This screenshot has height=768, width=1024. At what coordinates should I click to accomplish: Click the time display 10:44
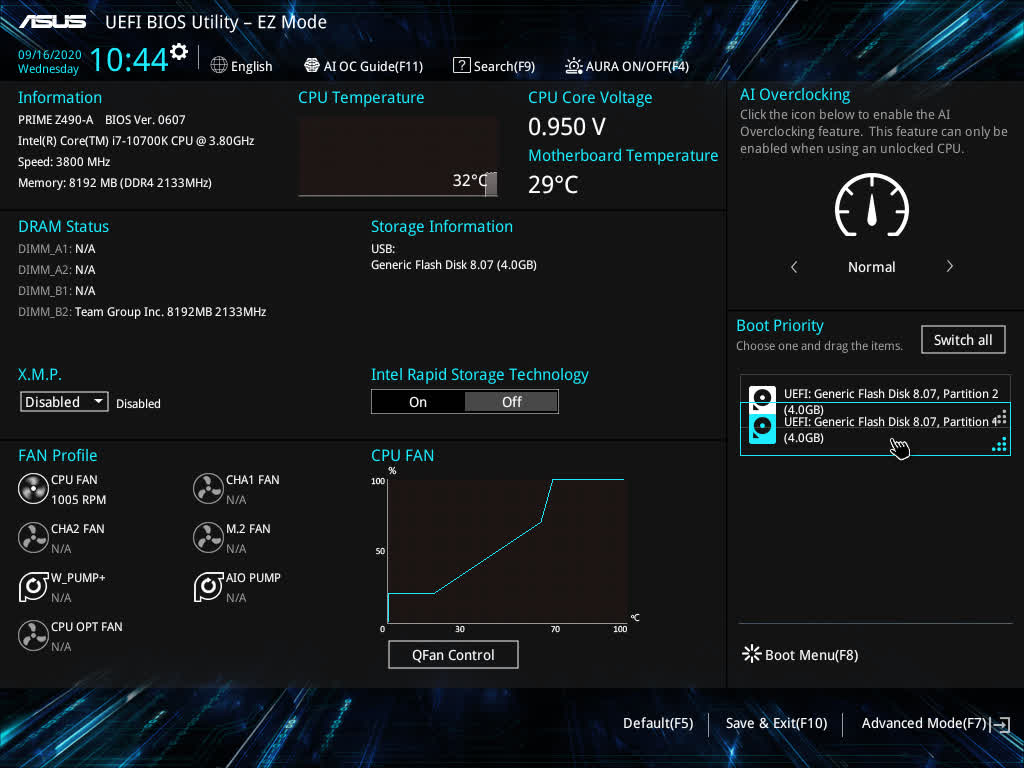click(x=129, y=59)
